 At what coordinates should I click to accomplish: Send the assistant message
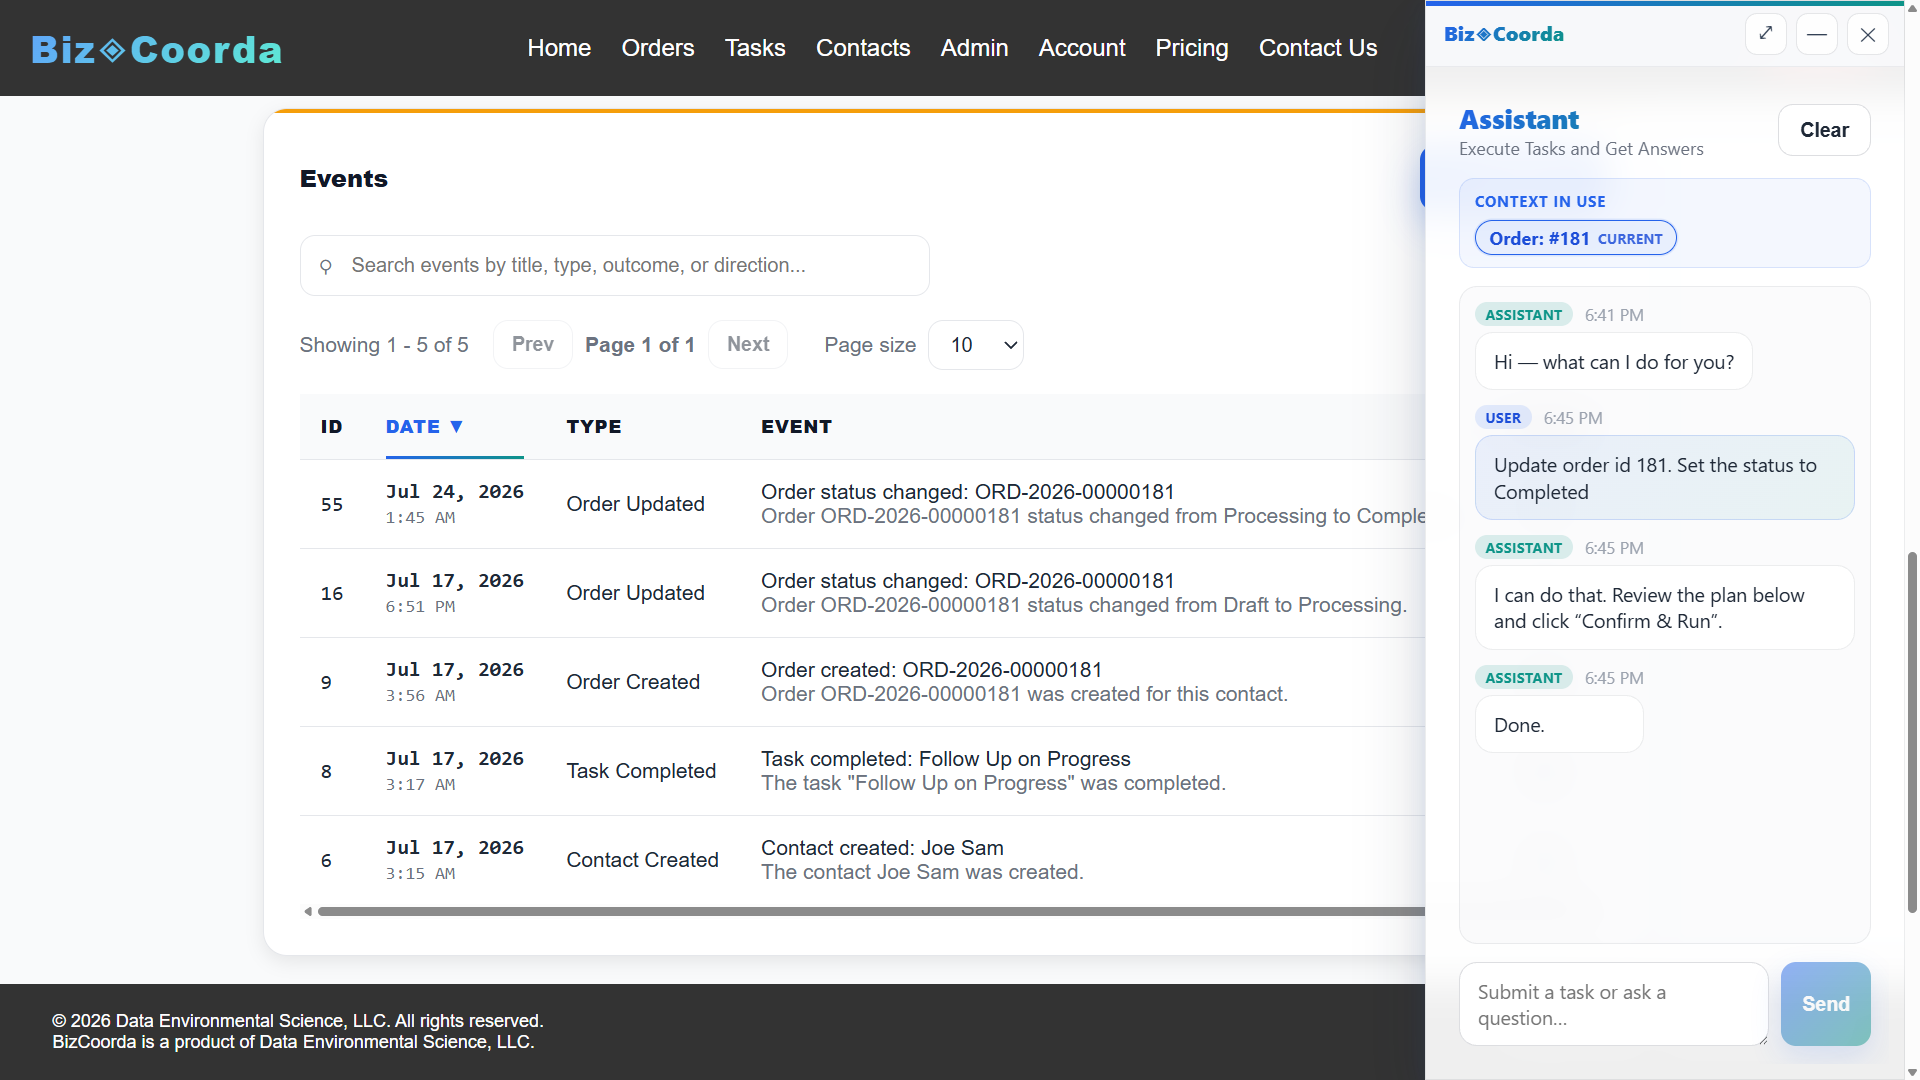1825,1004
